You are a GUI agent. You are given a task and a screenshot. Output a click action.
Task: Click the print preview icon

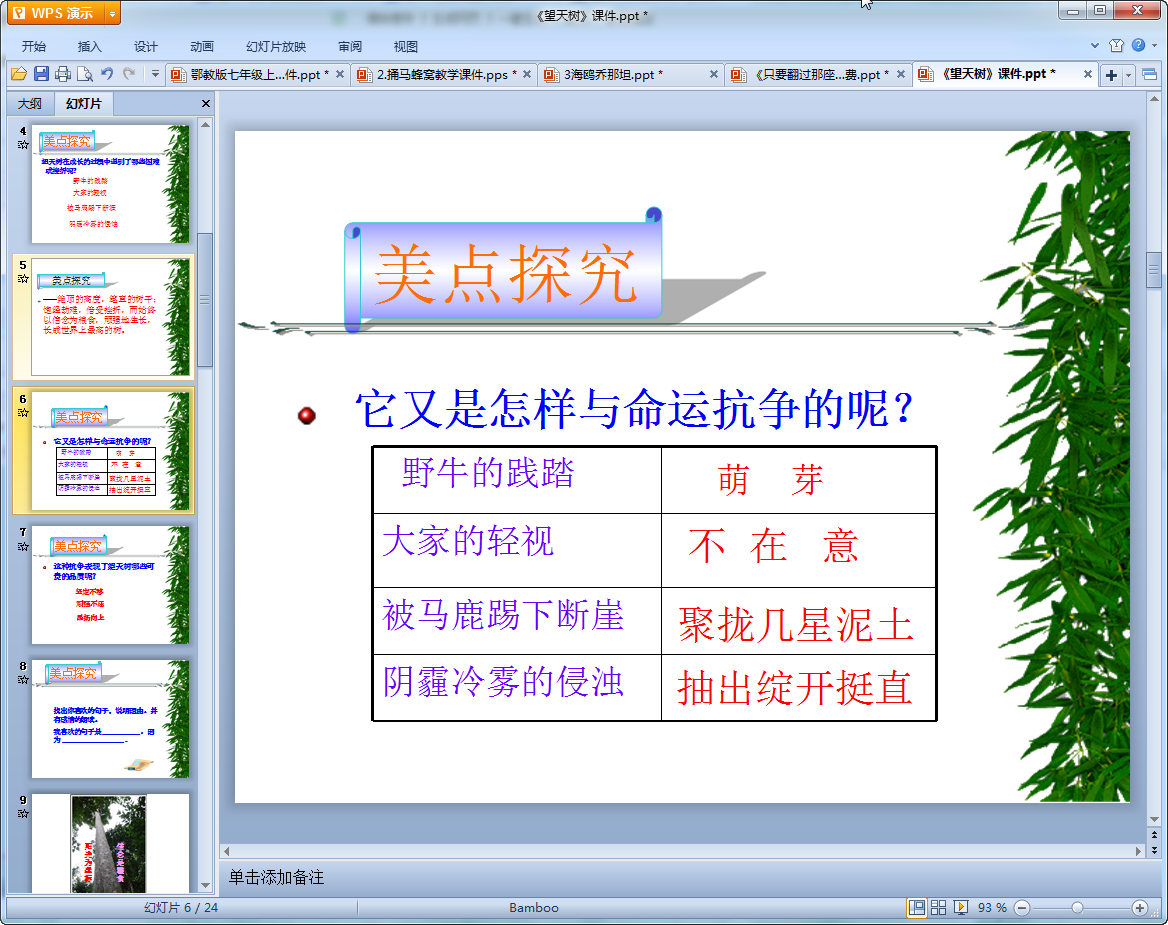(x=85, y=74)
